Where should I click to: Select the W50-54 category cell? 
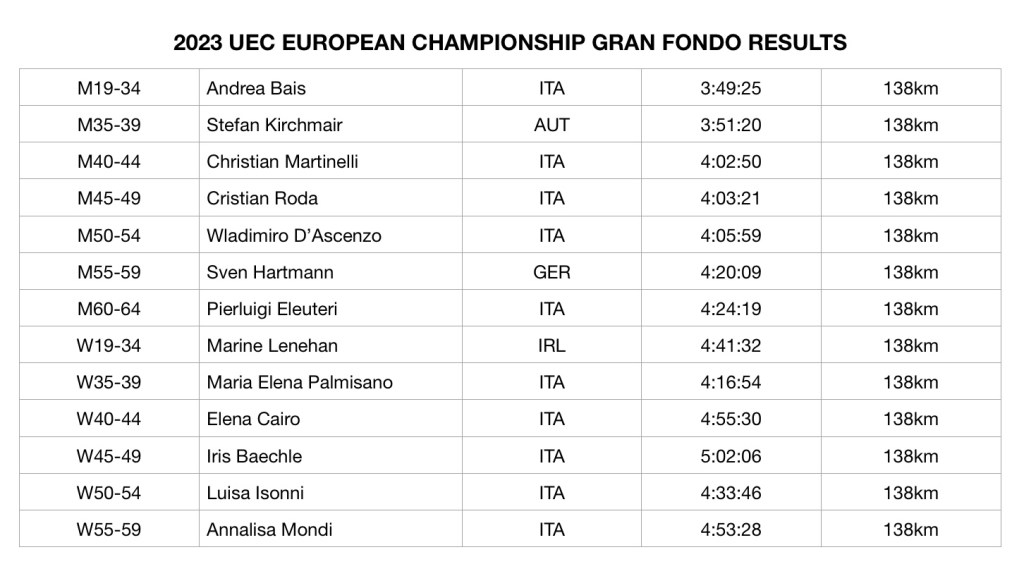pos(109,493)
